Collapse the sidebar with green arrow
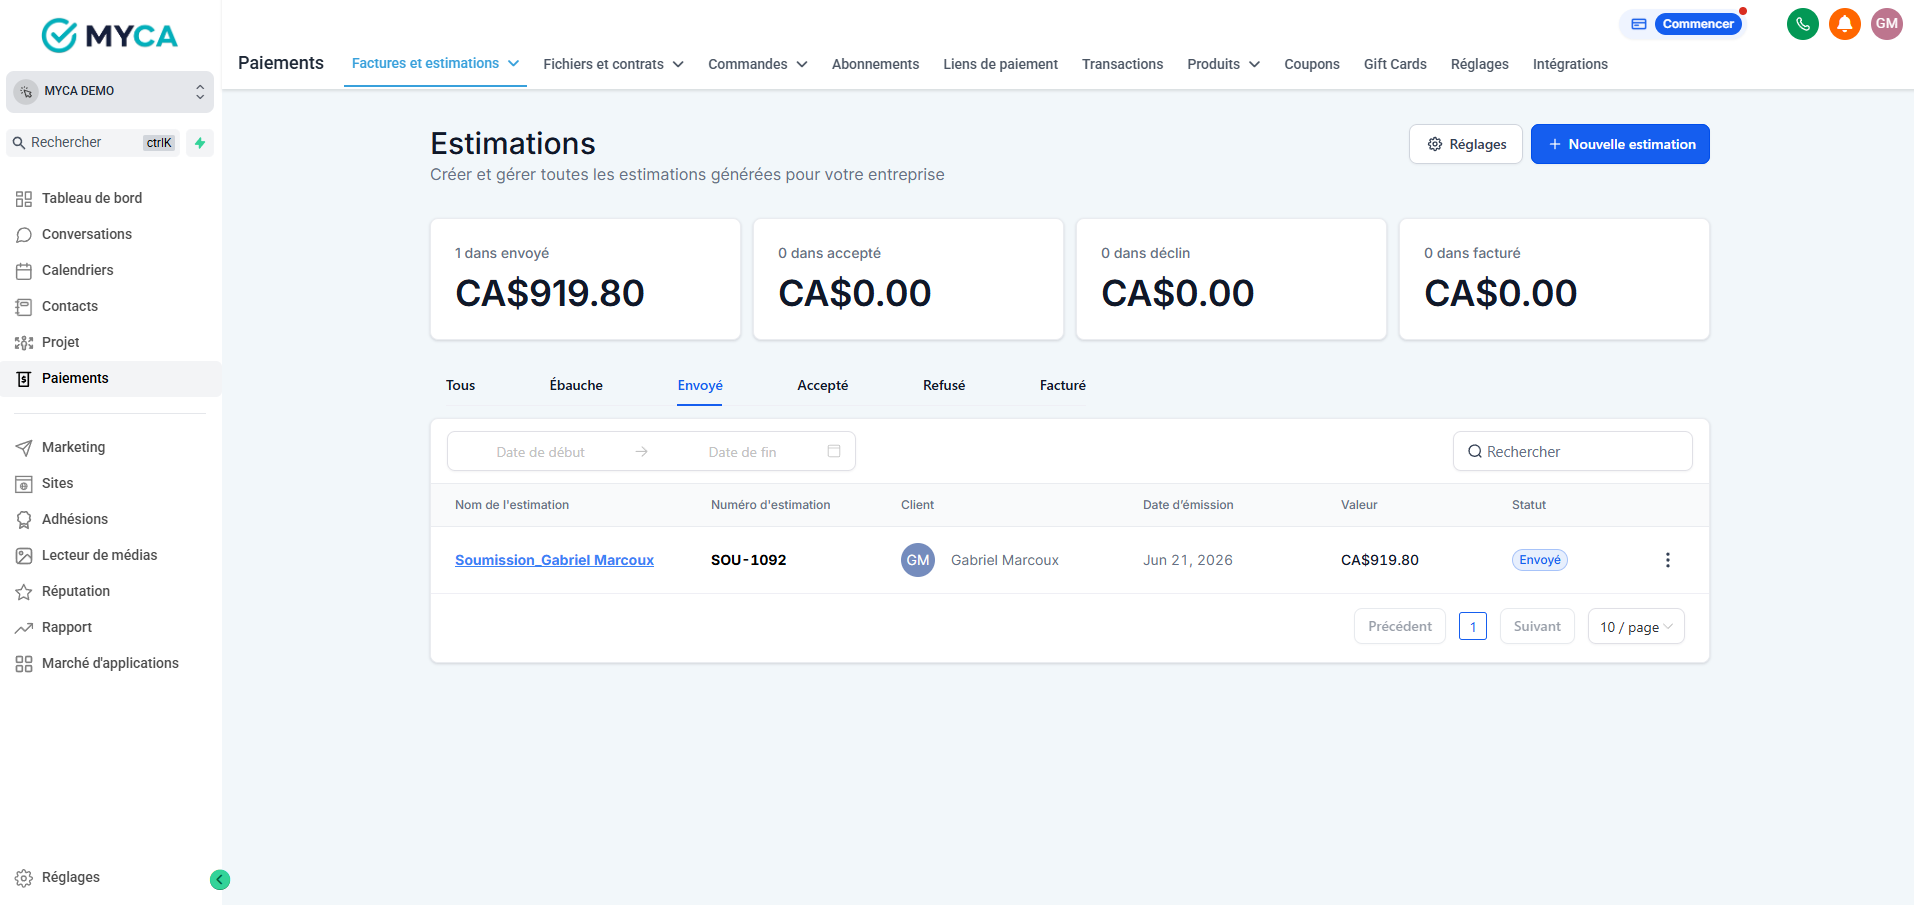This screenshot has height=905, width=1914. click(220, 880)
